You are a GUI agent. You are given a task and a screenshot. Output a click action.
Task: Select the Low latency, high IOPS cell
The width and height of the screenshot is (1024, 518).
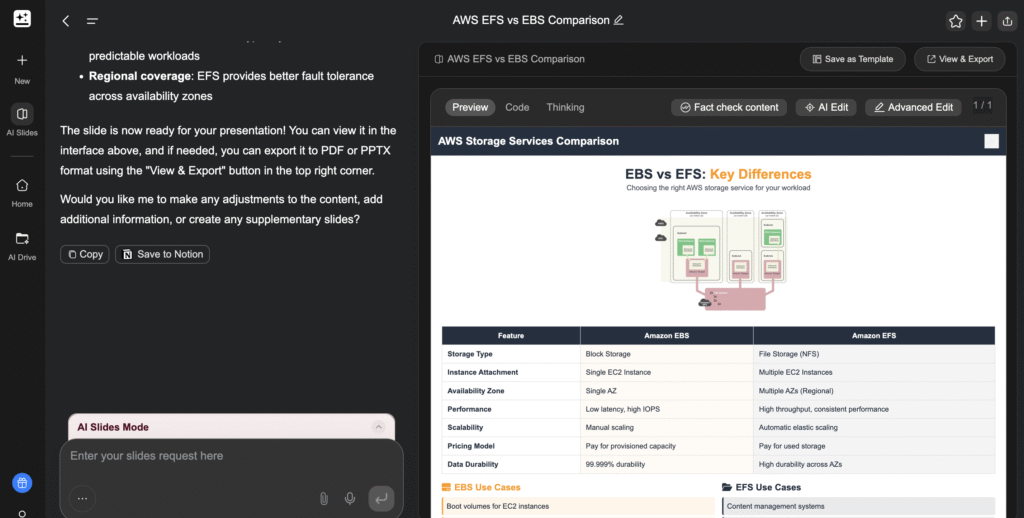coord(667,409)
